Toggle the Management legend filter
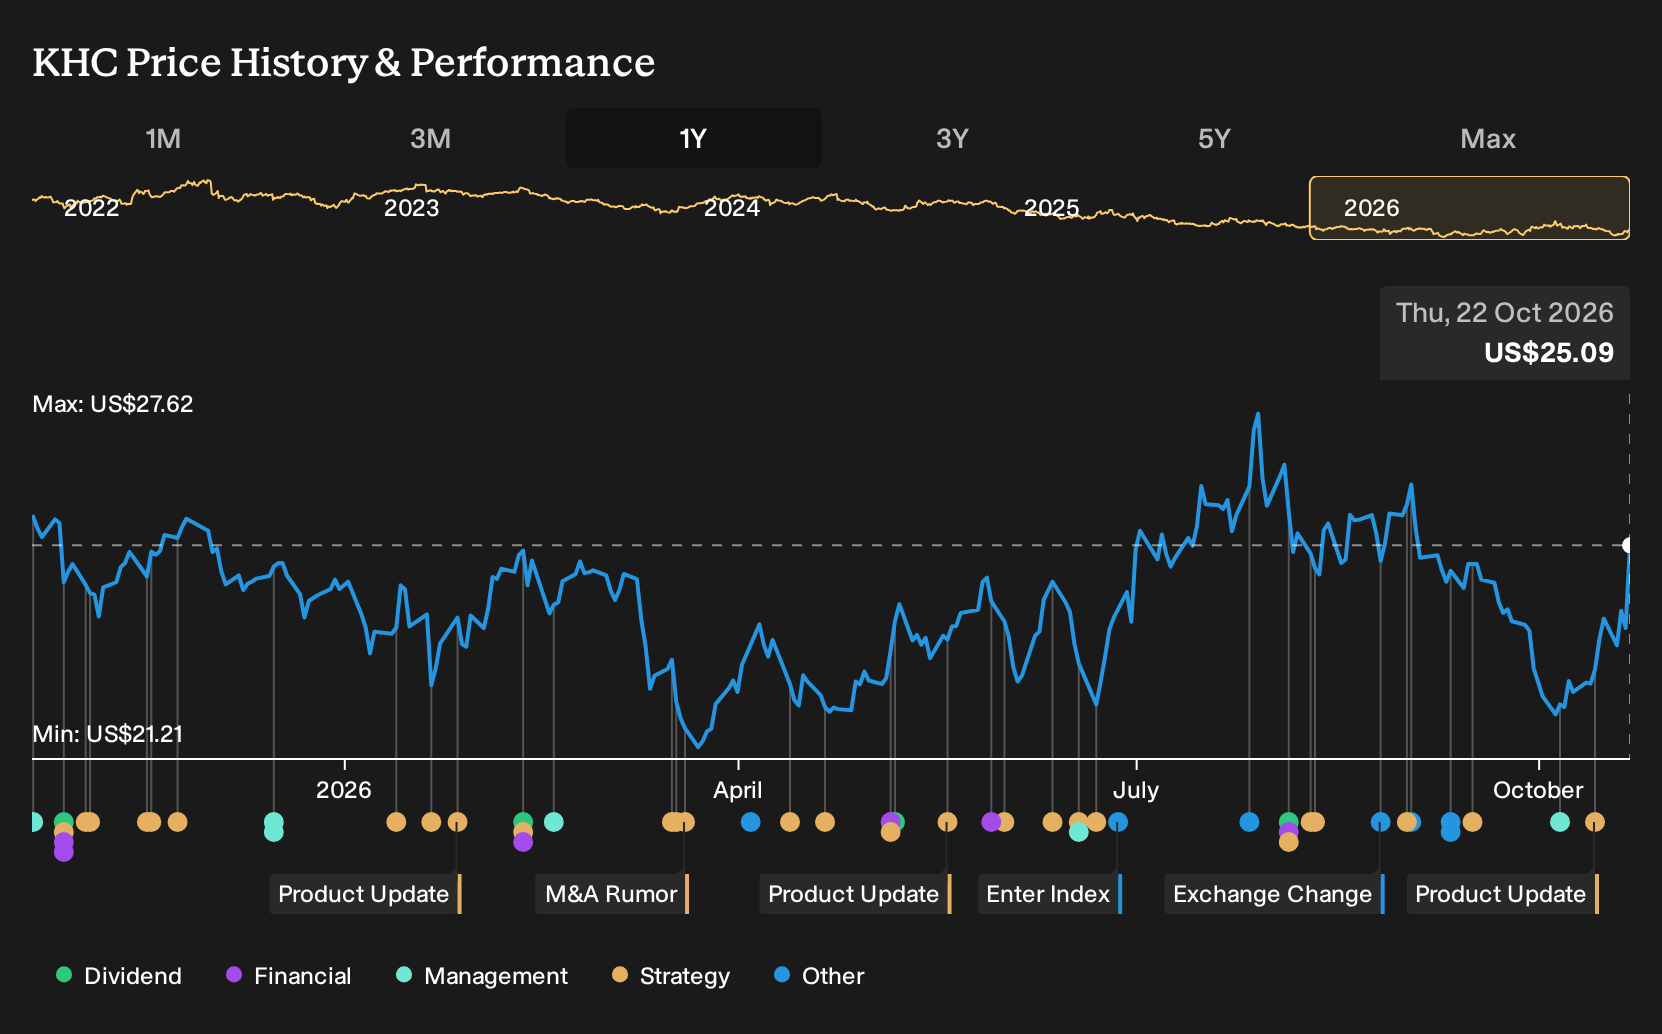The width and height of the screenshot is (1662, 1034). (x=482, y=976)
